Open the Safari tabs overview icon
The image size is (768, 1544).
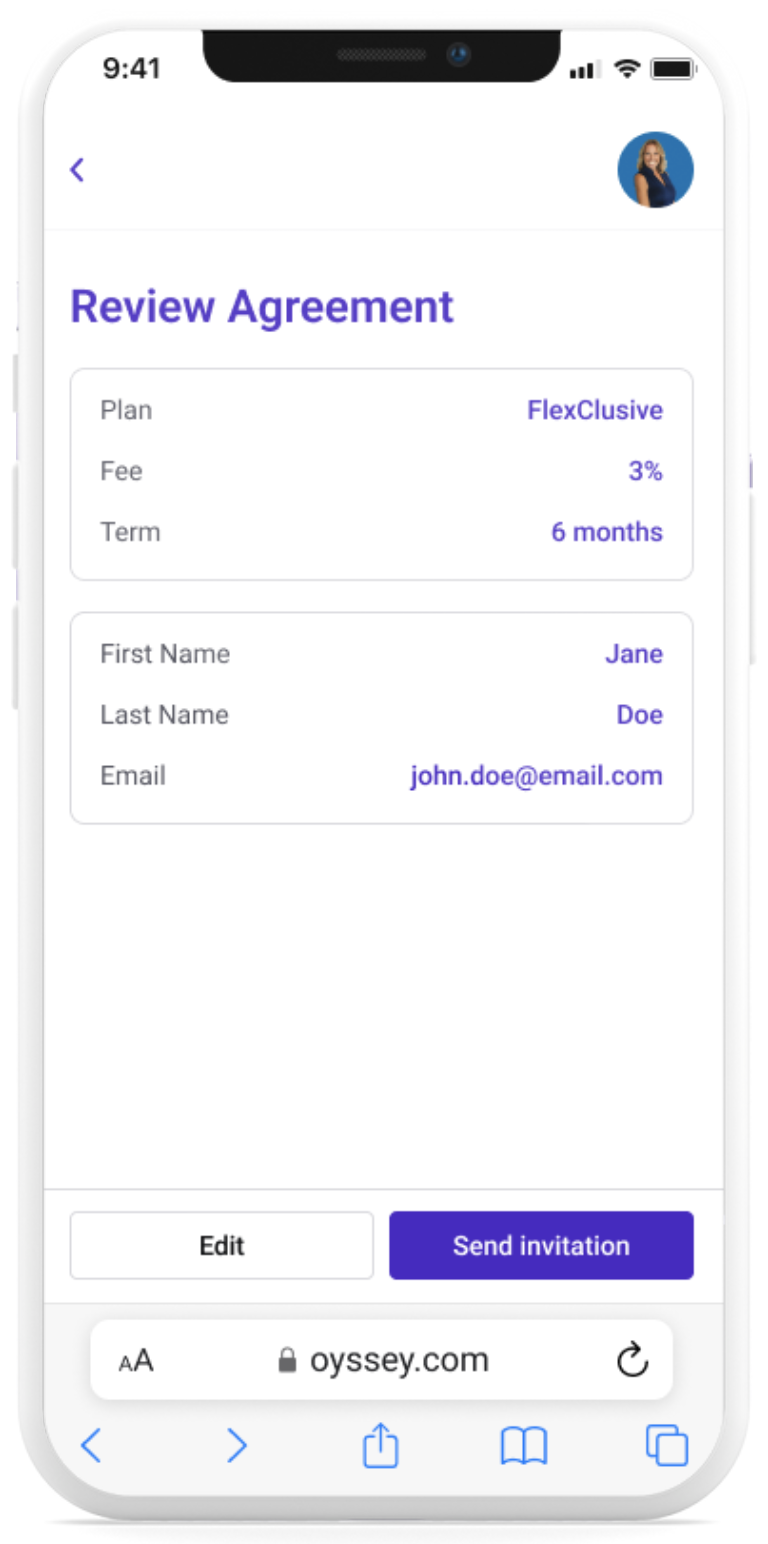667,1446
